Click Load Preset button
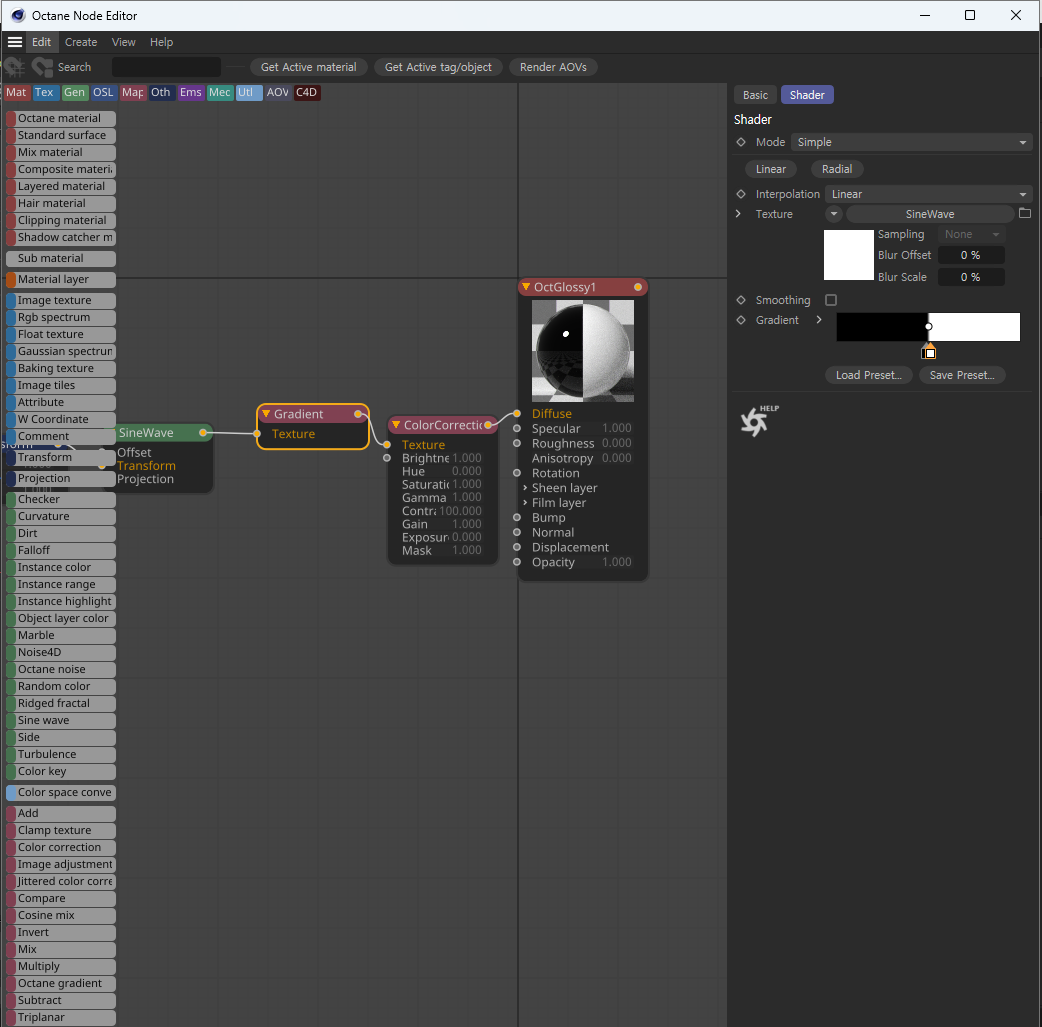The height and width of the screenshot is (1027, 1042). click(x=869, y=375)
